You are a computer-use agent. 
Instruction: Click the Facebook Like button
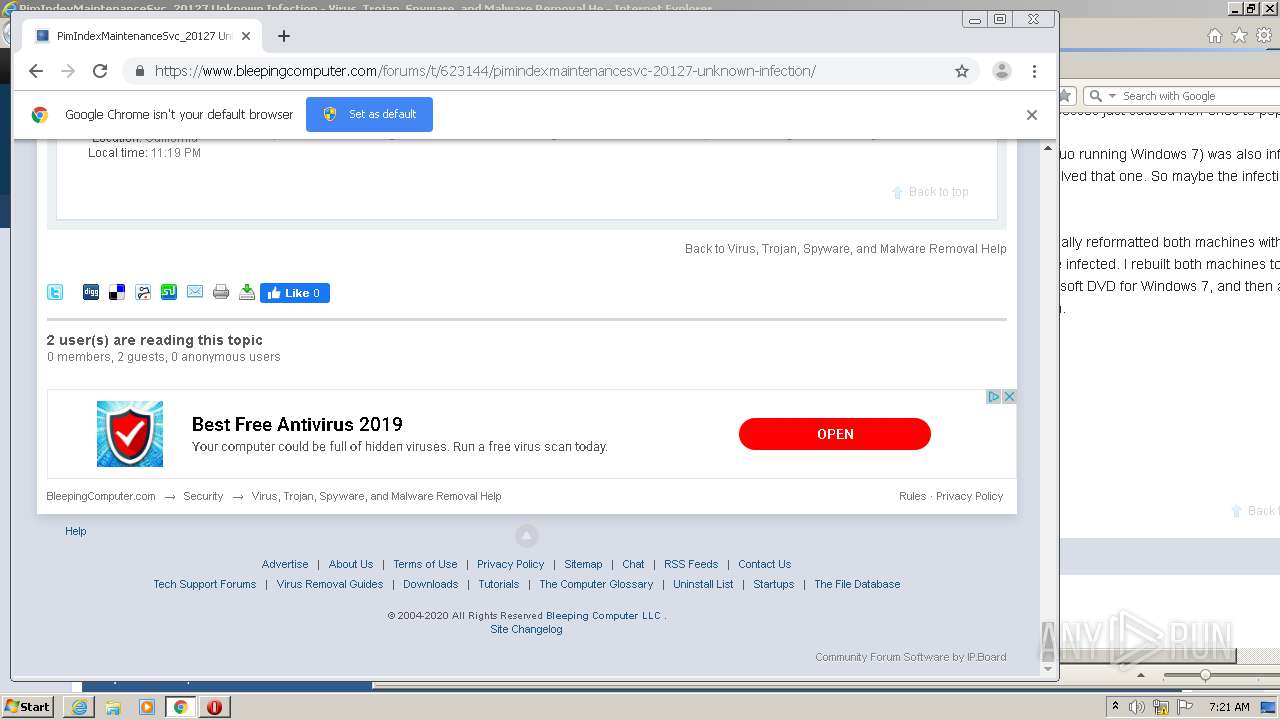coord(295,293)
